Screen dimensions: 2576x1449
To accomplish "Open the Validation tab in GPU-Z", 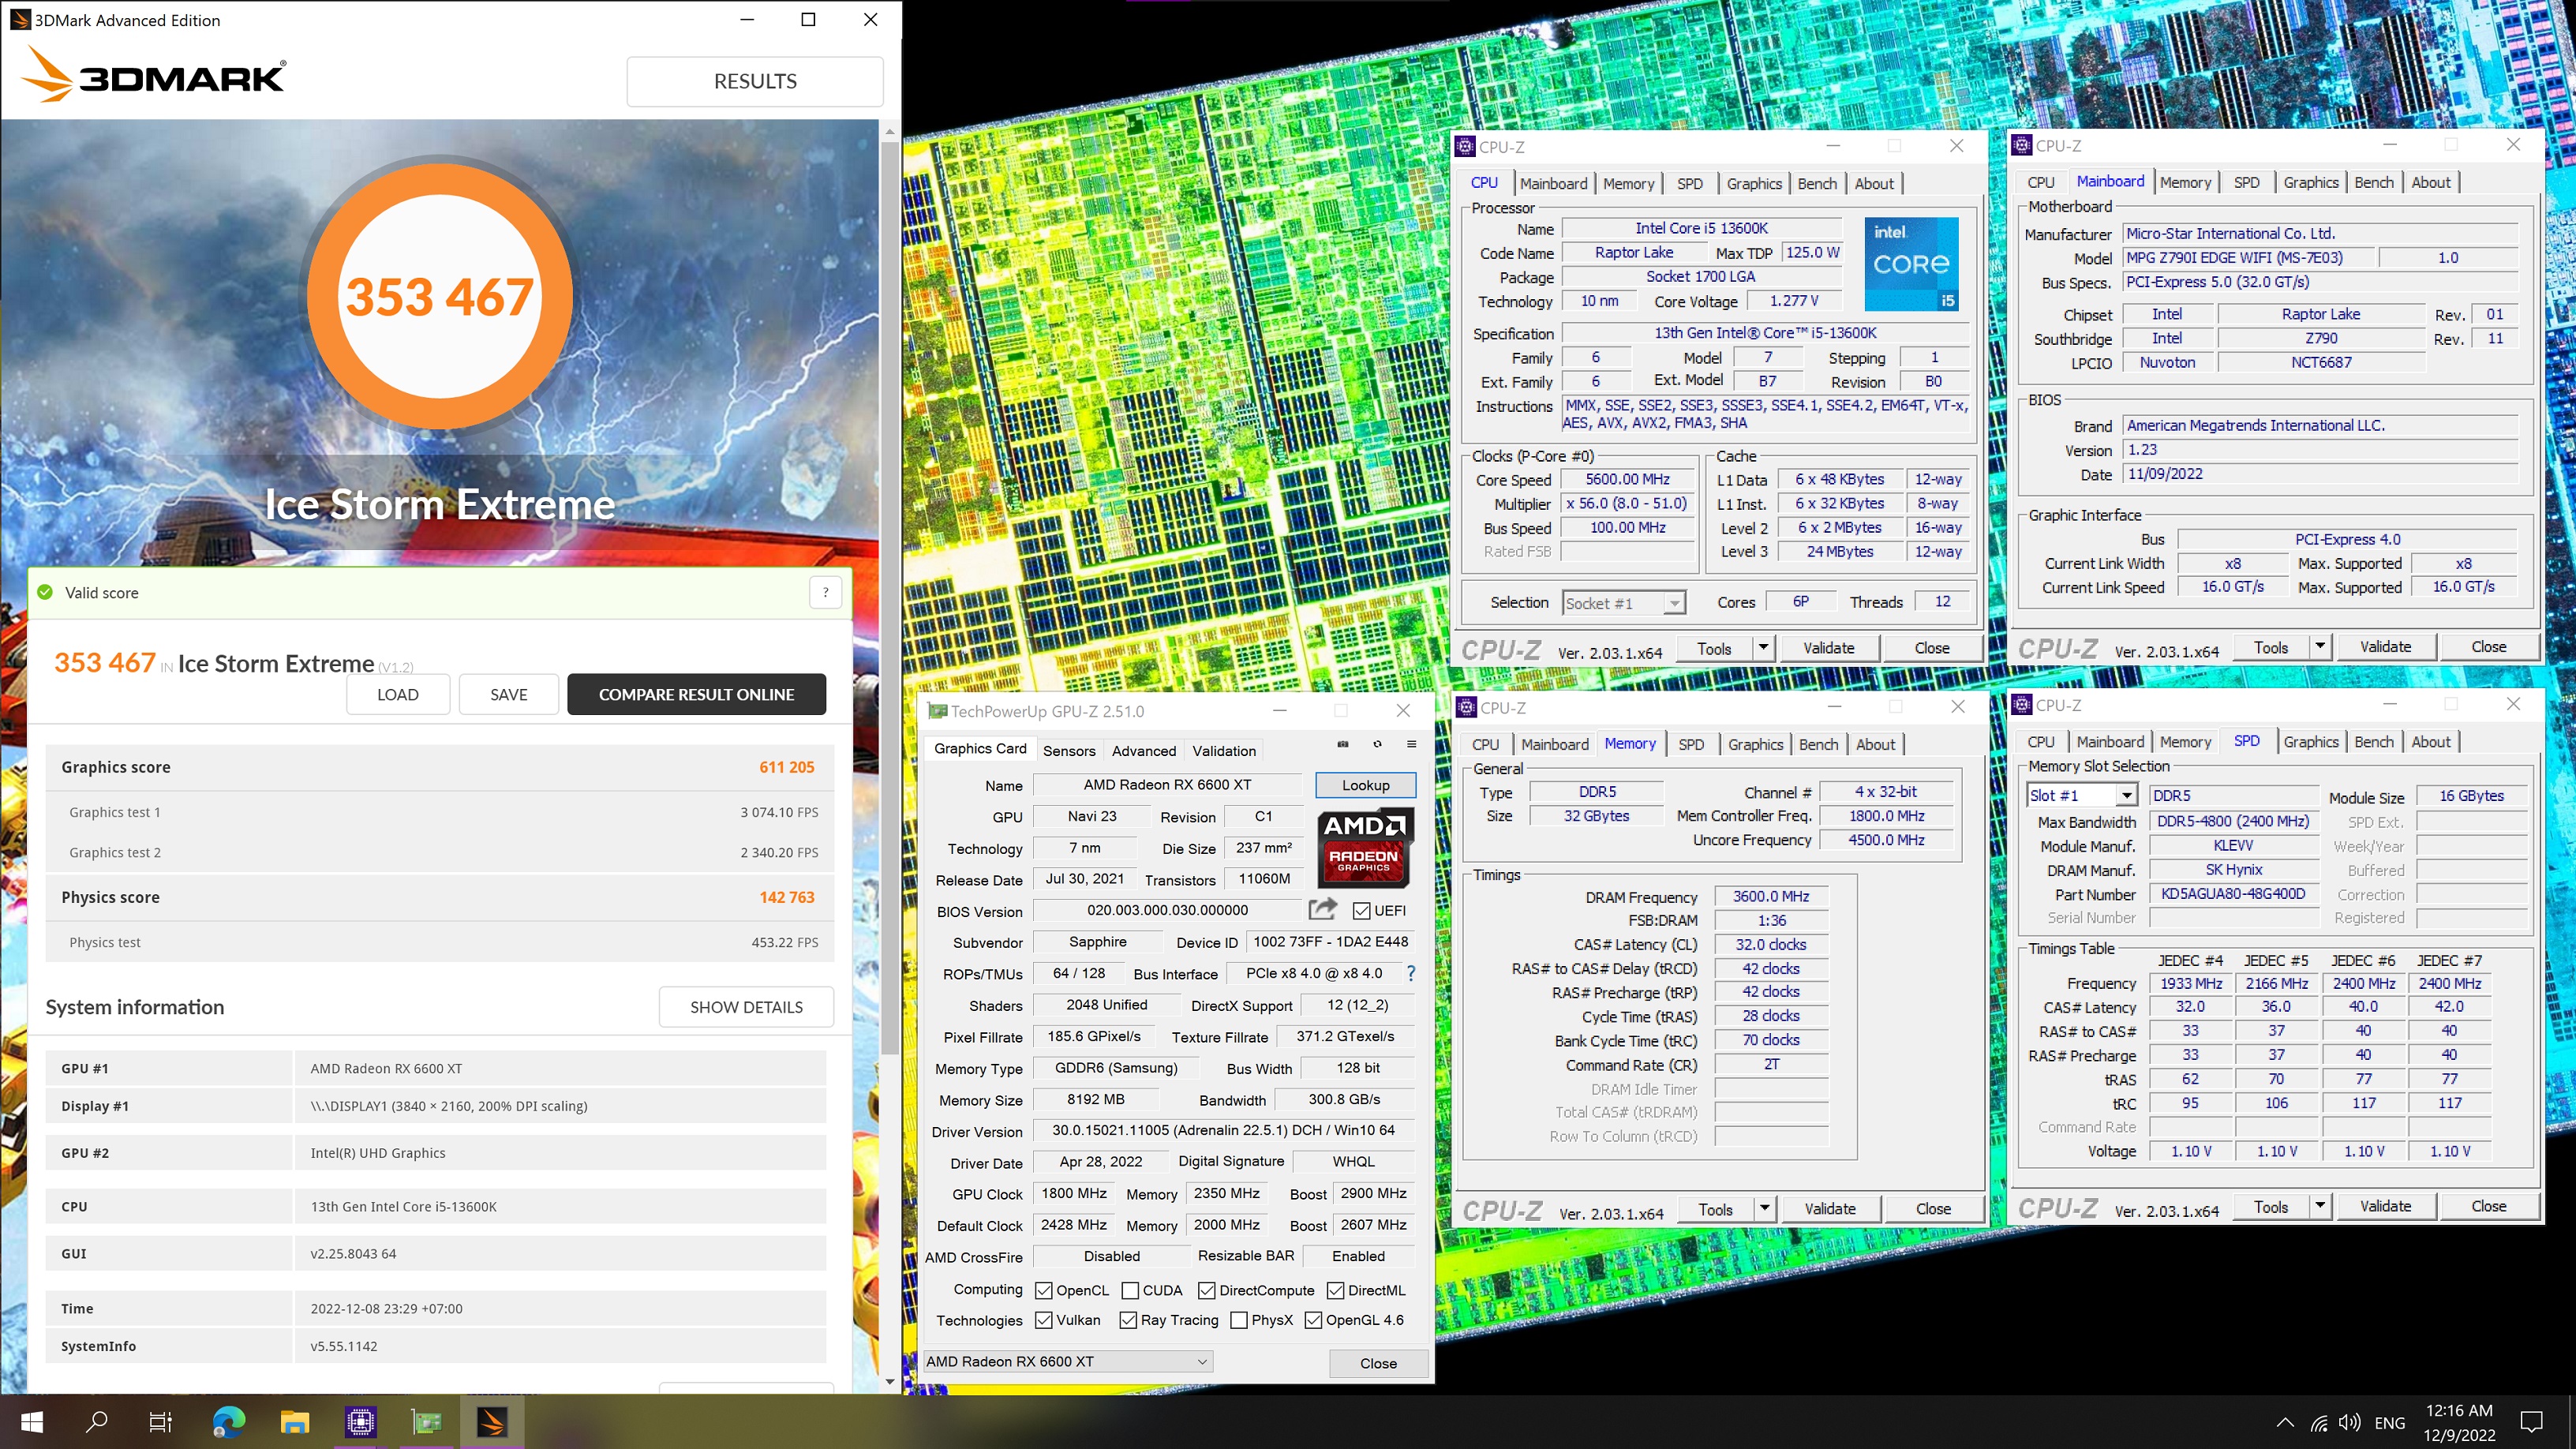I will click(1224, 750).
